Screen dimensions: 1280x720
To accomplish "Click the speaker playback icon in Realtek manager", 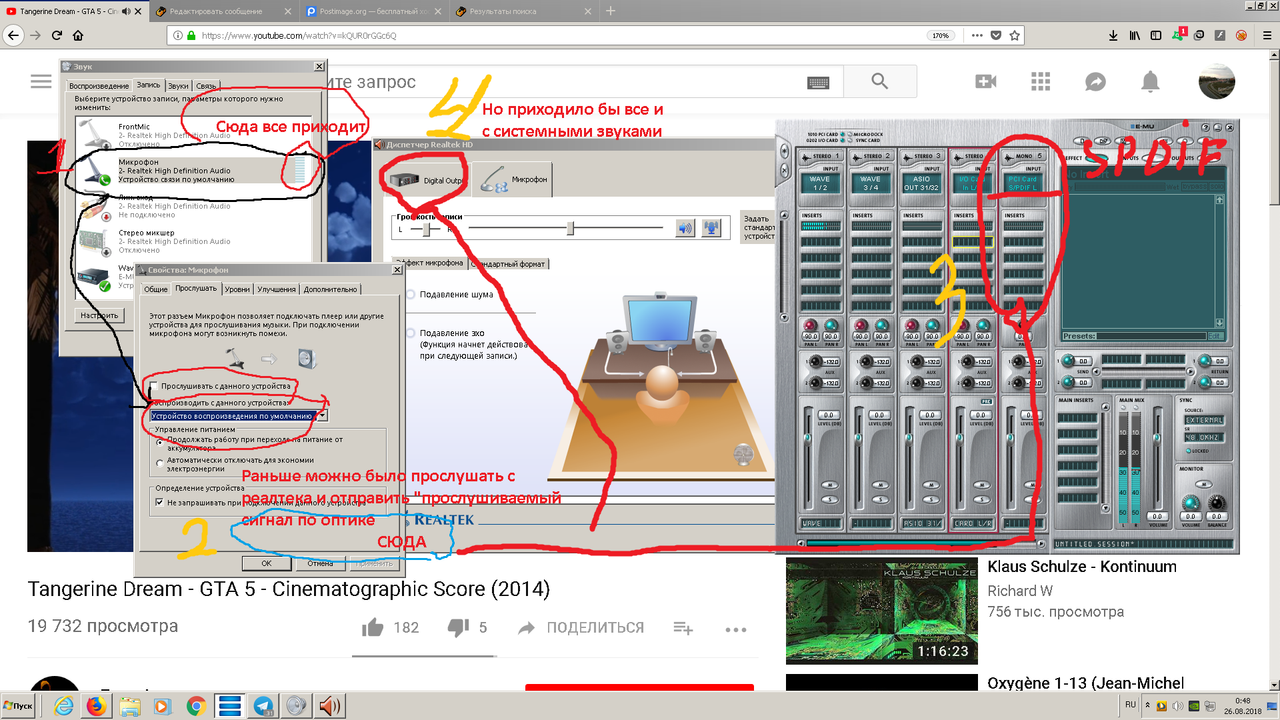I will [x=684, y=228].
